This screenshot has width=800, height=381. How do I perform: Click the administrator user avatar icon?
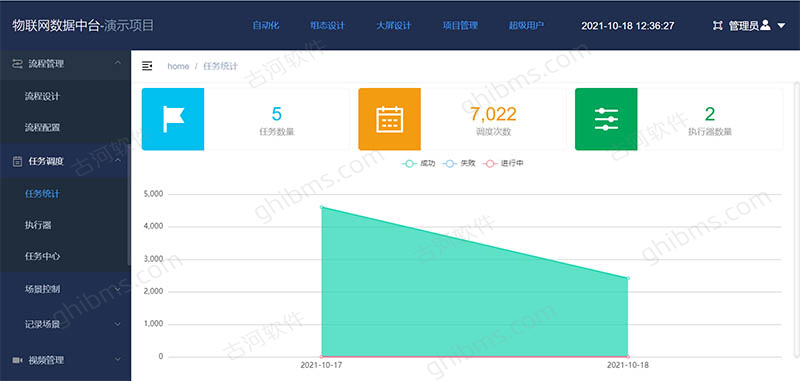[x=765, y=25]
